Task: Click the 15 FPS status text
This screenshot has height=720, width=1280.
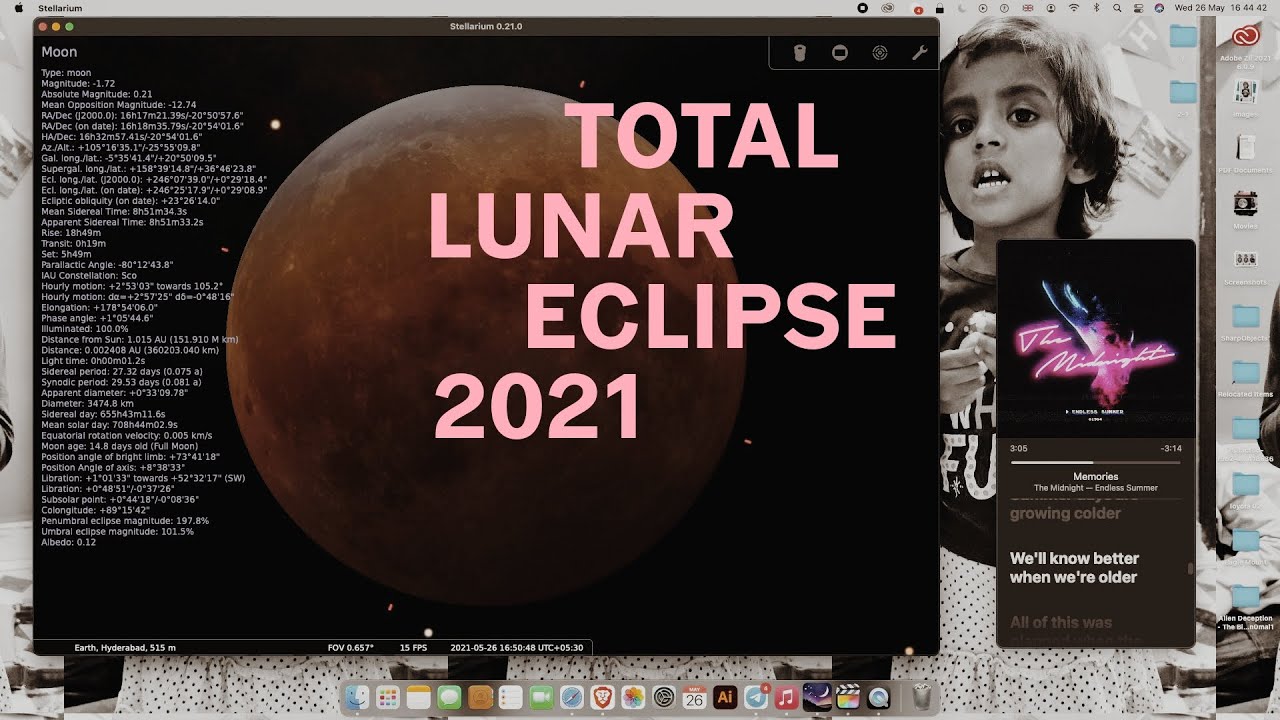Action: (x=414, y=648)
